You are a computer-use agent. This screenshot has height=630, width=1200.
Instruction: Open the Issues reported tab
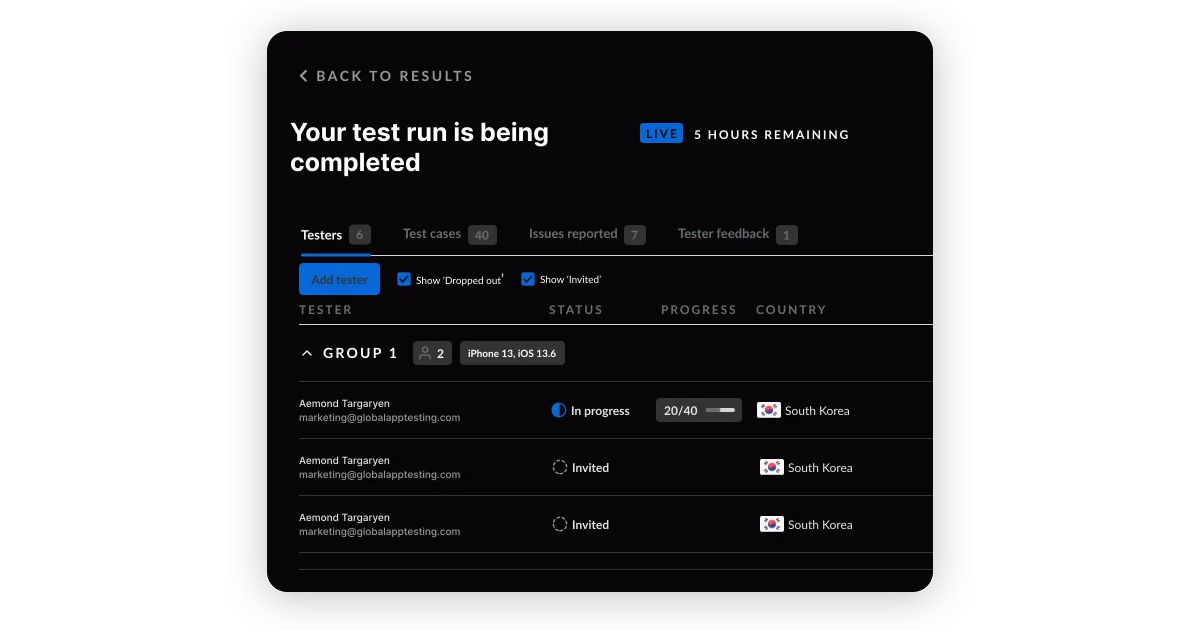(x=573, y=234)
